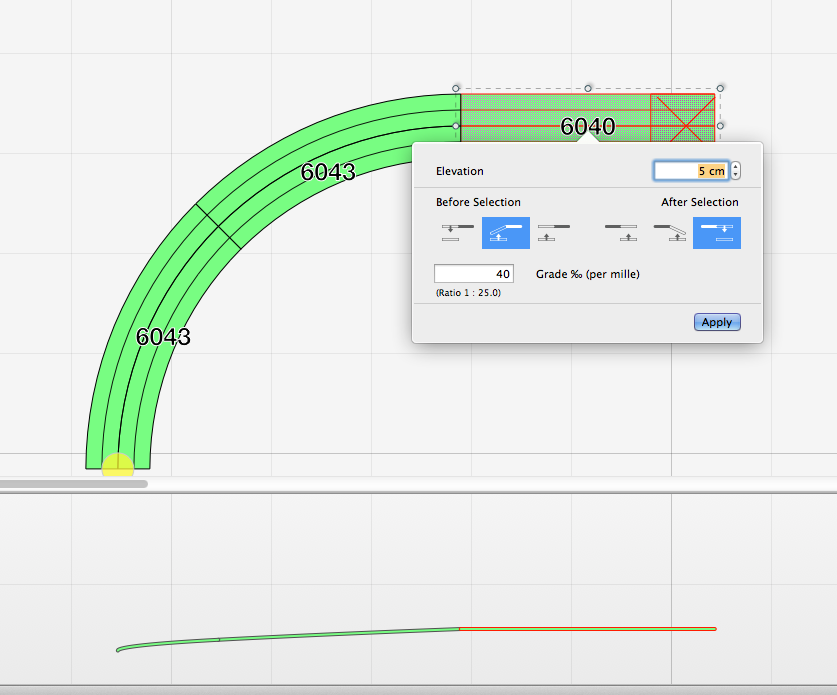The image size is (837, 695).
Task: Select the level start icon in Before Selection
Action: pyautogui.click(x=456, y=232)
